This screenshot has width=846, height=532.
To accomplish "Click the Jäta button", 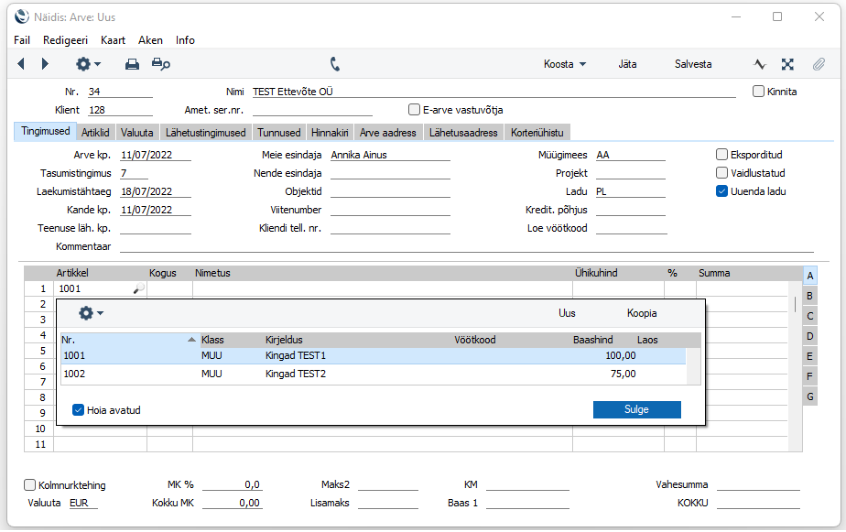I will pos(627,64).
